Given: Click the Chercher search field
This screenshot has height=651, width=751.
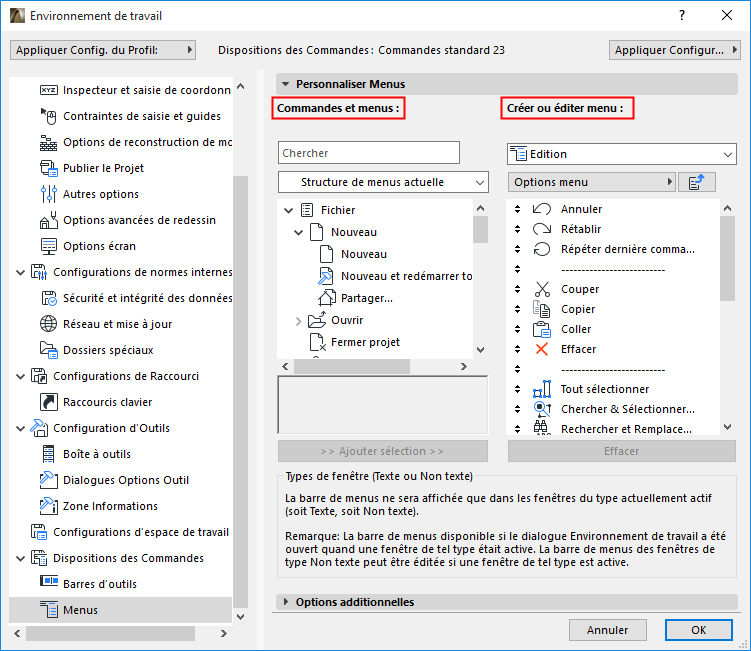Looking at the screenshot, I should click(369, 153).
